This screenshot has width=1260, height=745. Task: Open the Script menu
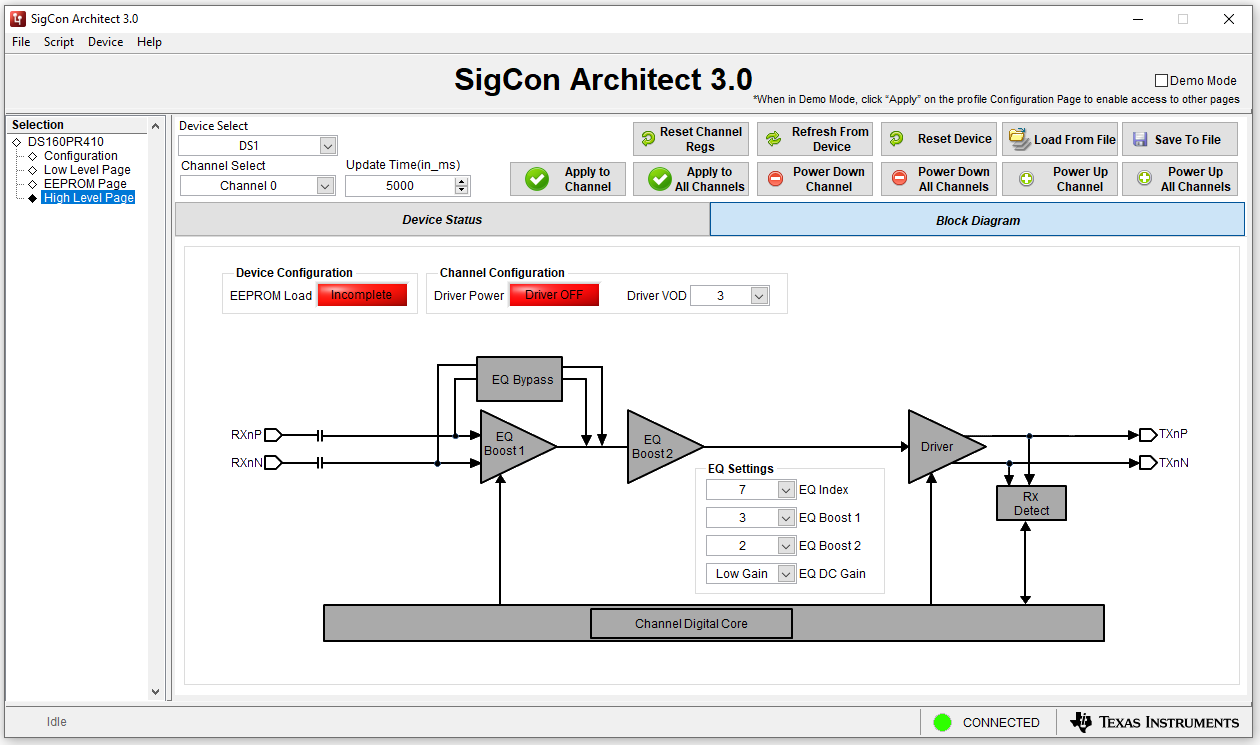pyautogui.click(x=59, y=42)
